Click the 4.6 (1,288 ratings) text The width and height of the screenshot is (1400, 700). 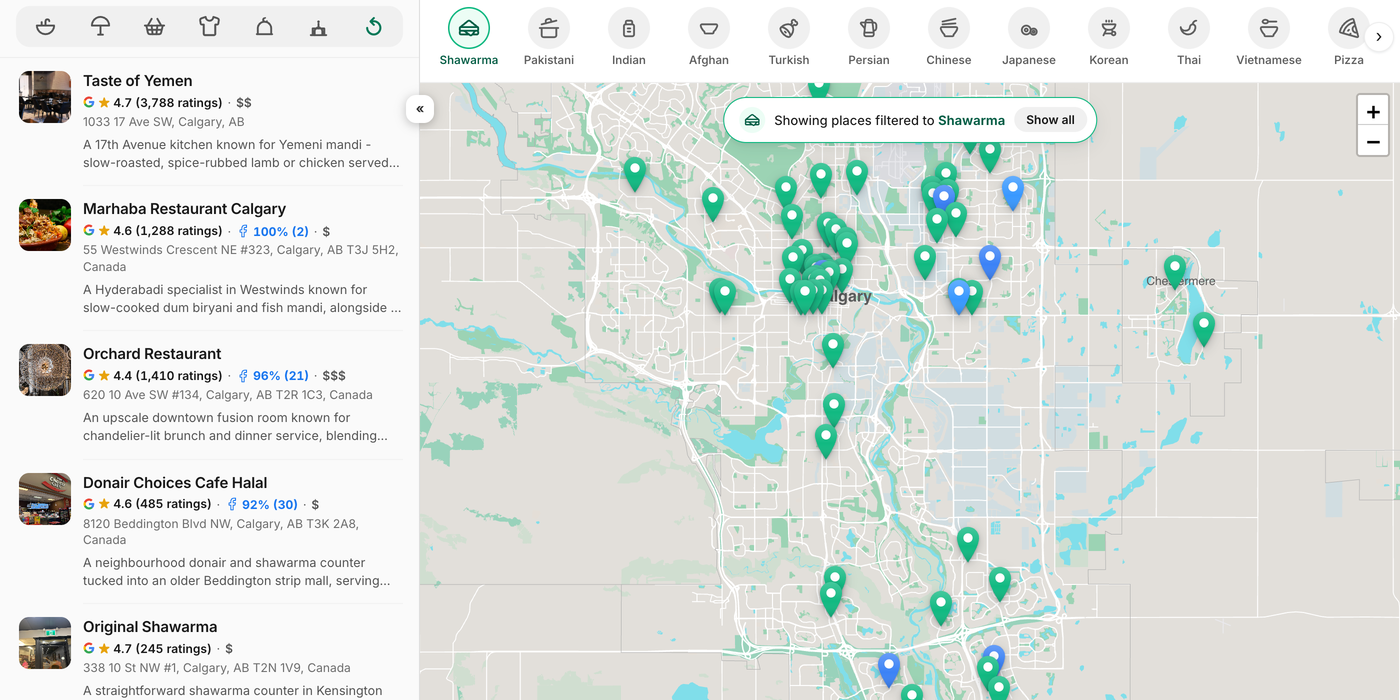pos(167,231)
